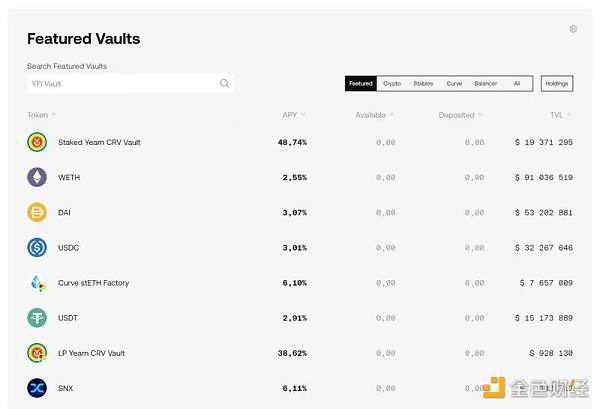600x409 pixels.
Task: Click the WETH Ethereum token icon
Action: (x=37, y=177)
